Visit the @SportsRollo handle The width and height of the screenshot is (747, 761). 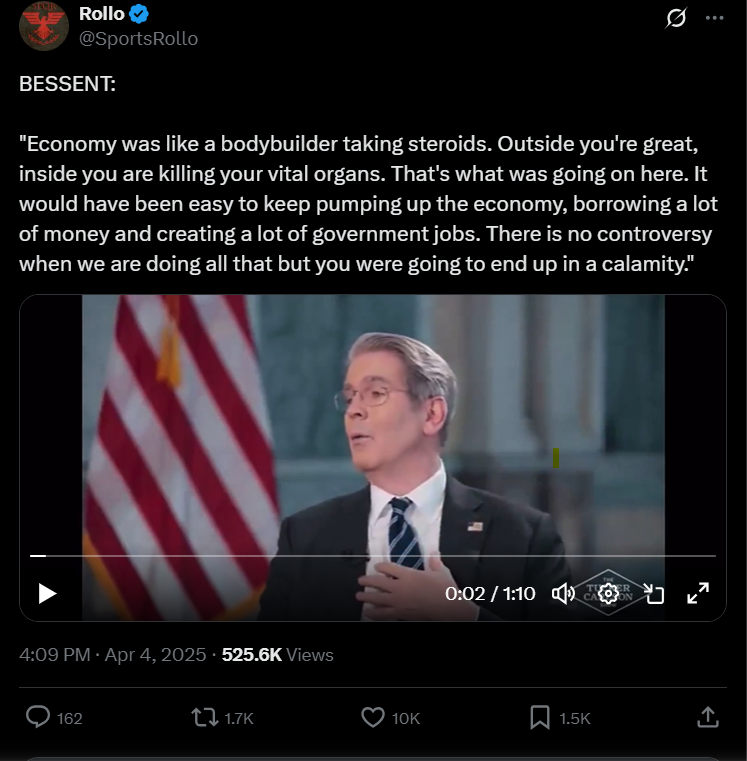(138, 38)
